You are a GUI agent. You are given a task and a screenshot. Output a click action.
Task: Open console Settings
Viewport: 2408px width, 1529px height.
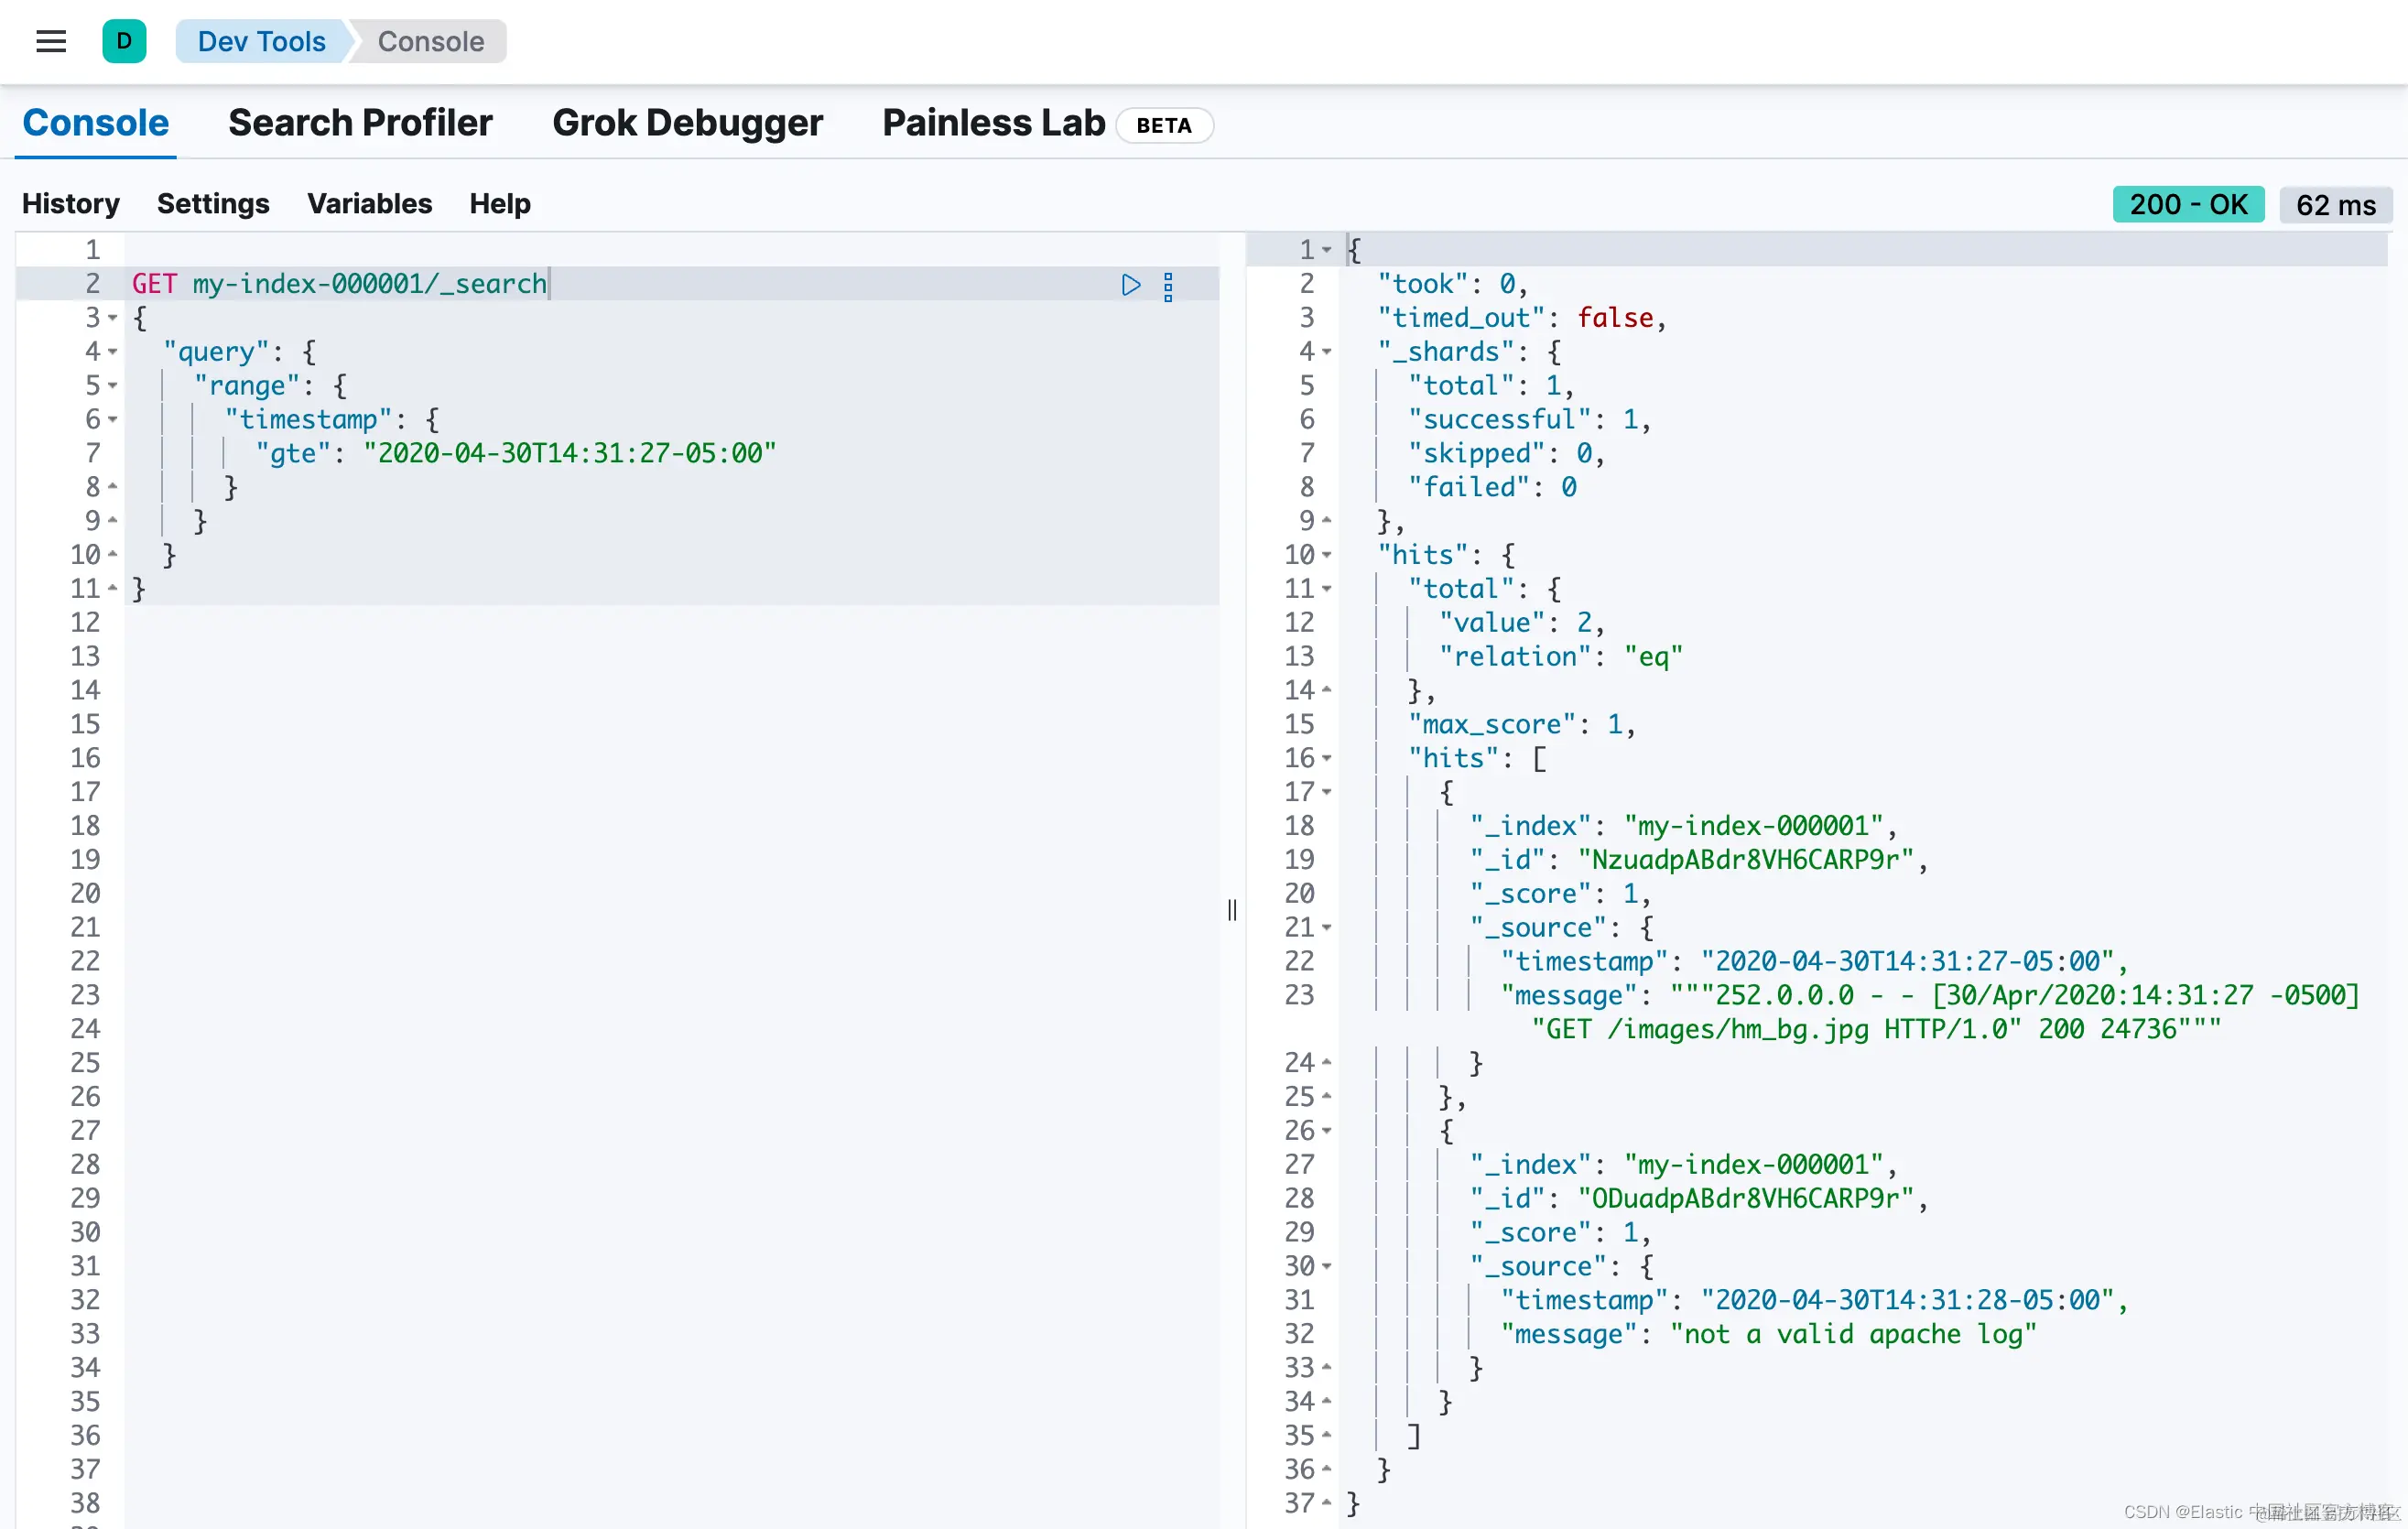pos(213,204)
